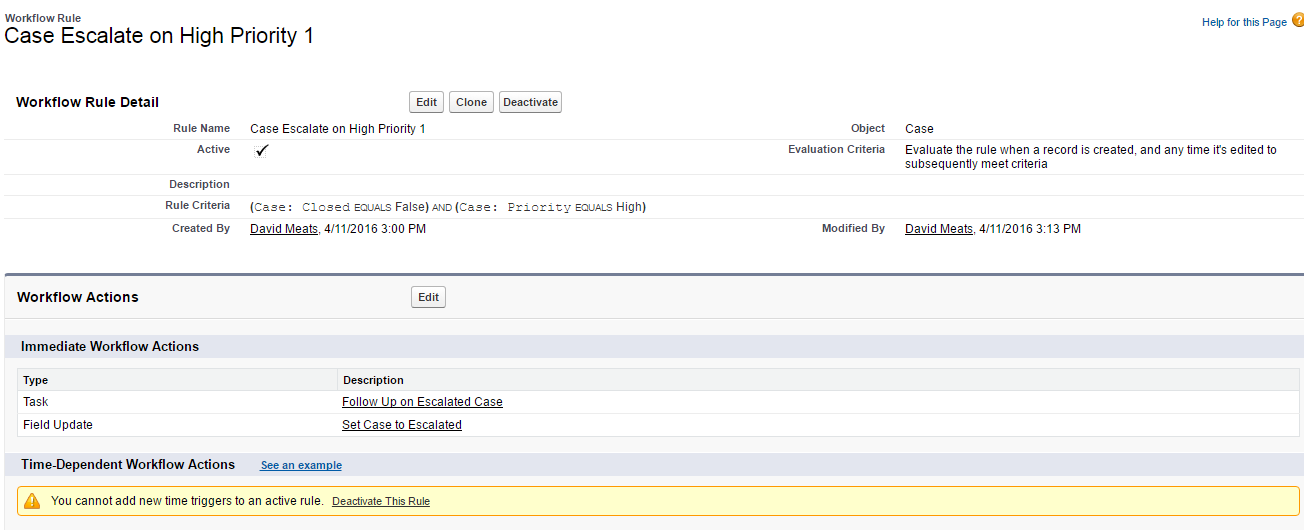Image resolution: width=1304 pixels, height=530 pixels.
Task: Select the Field Update type cell
Action: click(x=58, y=425)
